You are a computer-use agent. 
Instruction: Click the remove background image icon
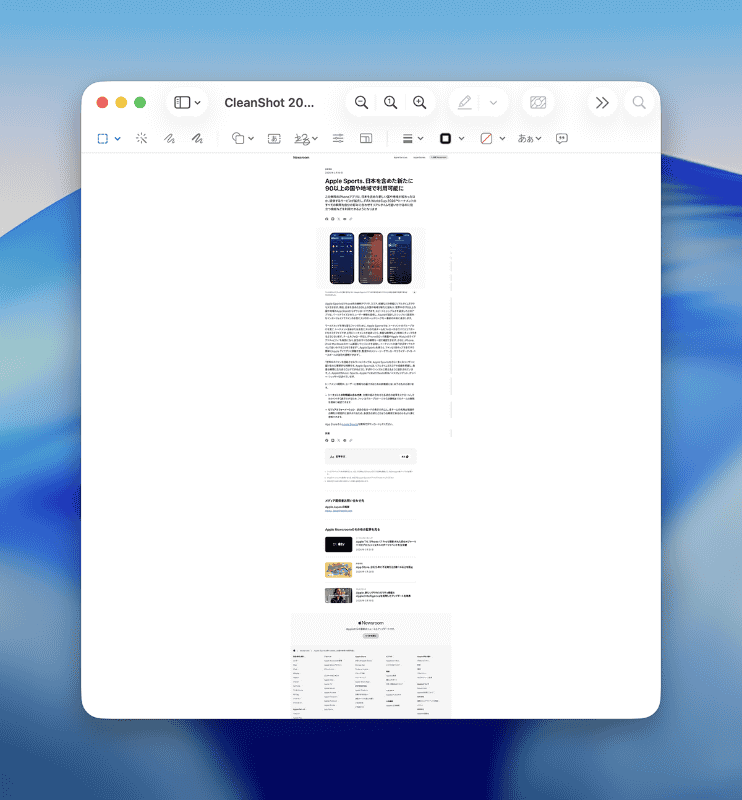[538, 103]
